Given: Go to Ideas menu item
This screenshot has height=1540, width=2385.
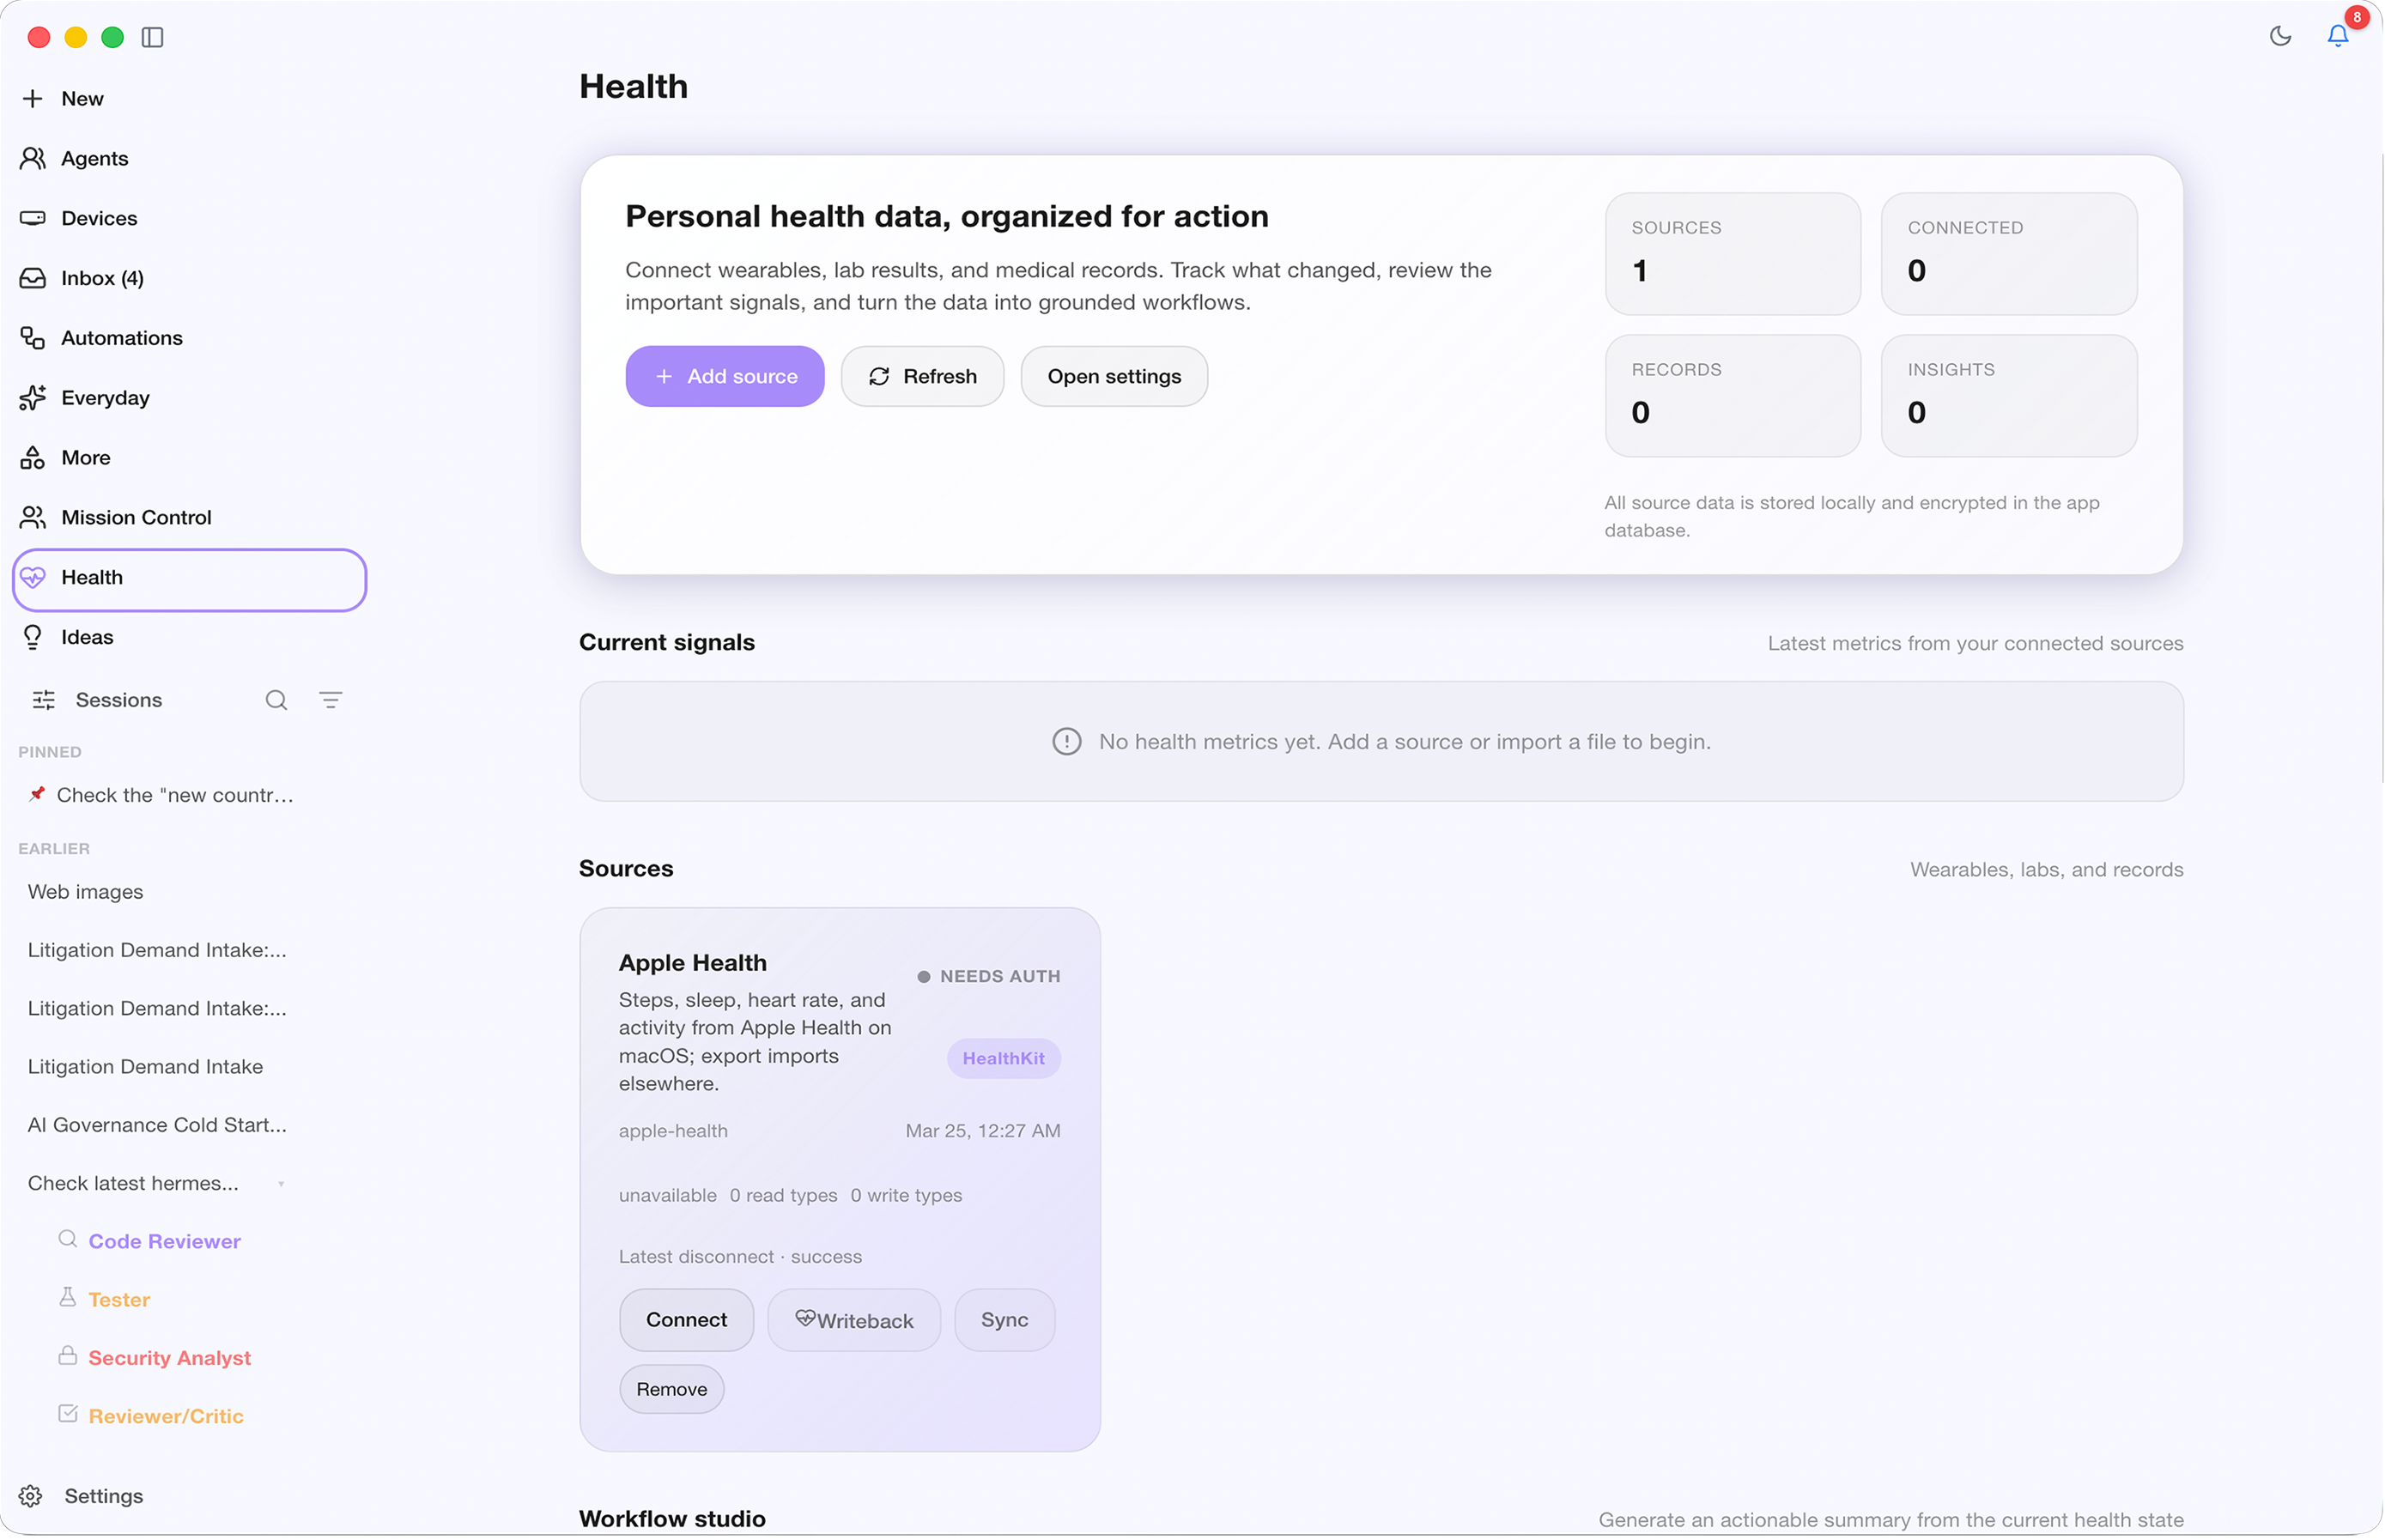Looking at the screenshot, I should pos(87,638).
